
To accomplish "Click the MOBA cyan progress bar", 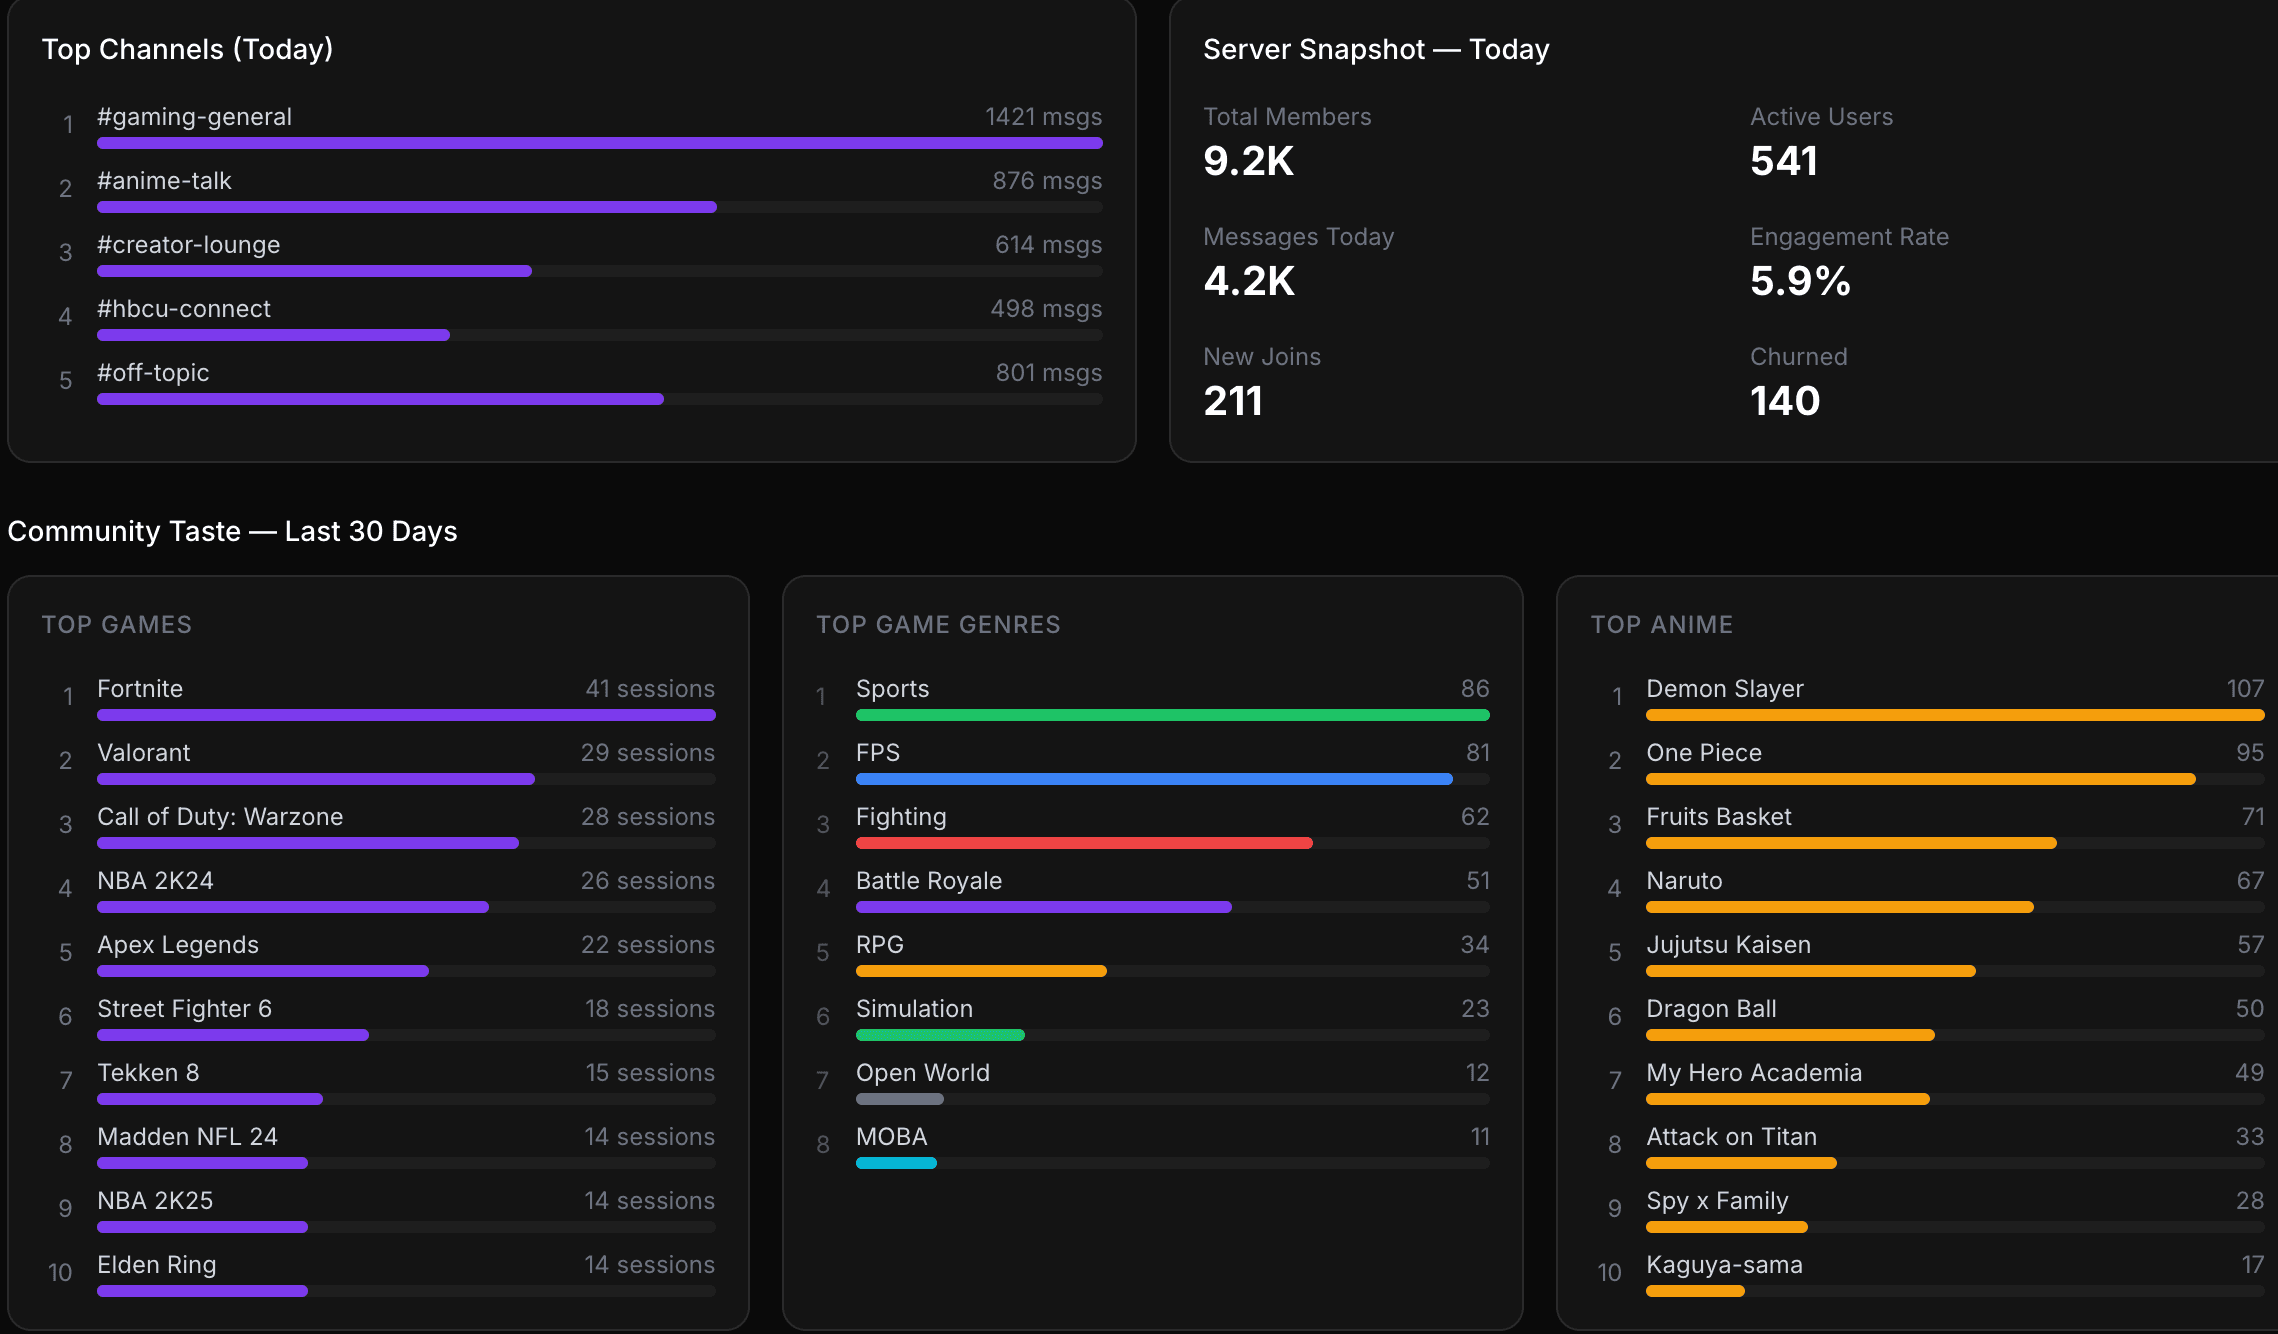I will tap(896, 1163).
